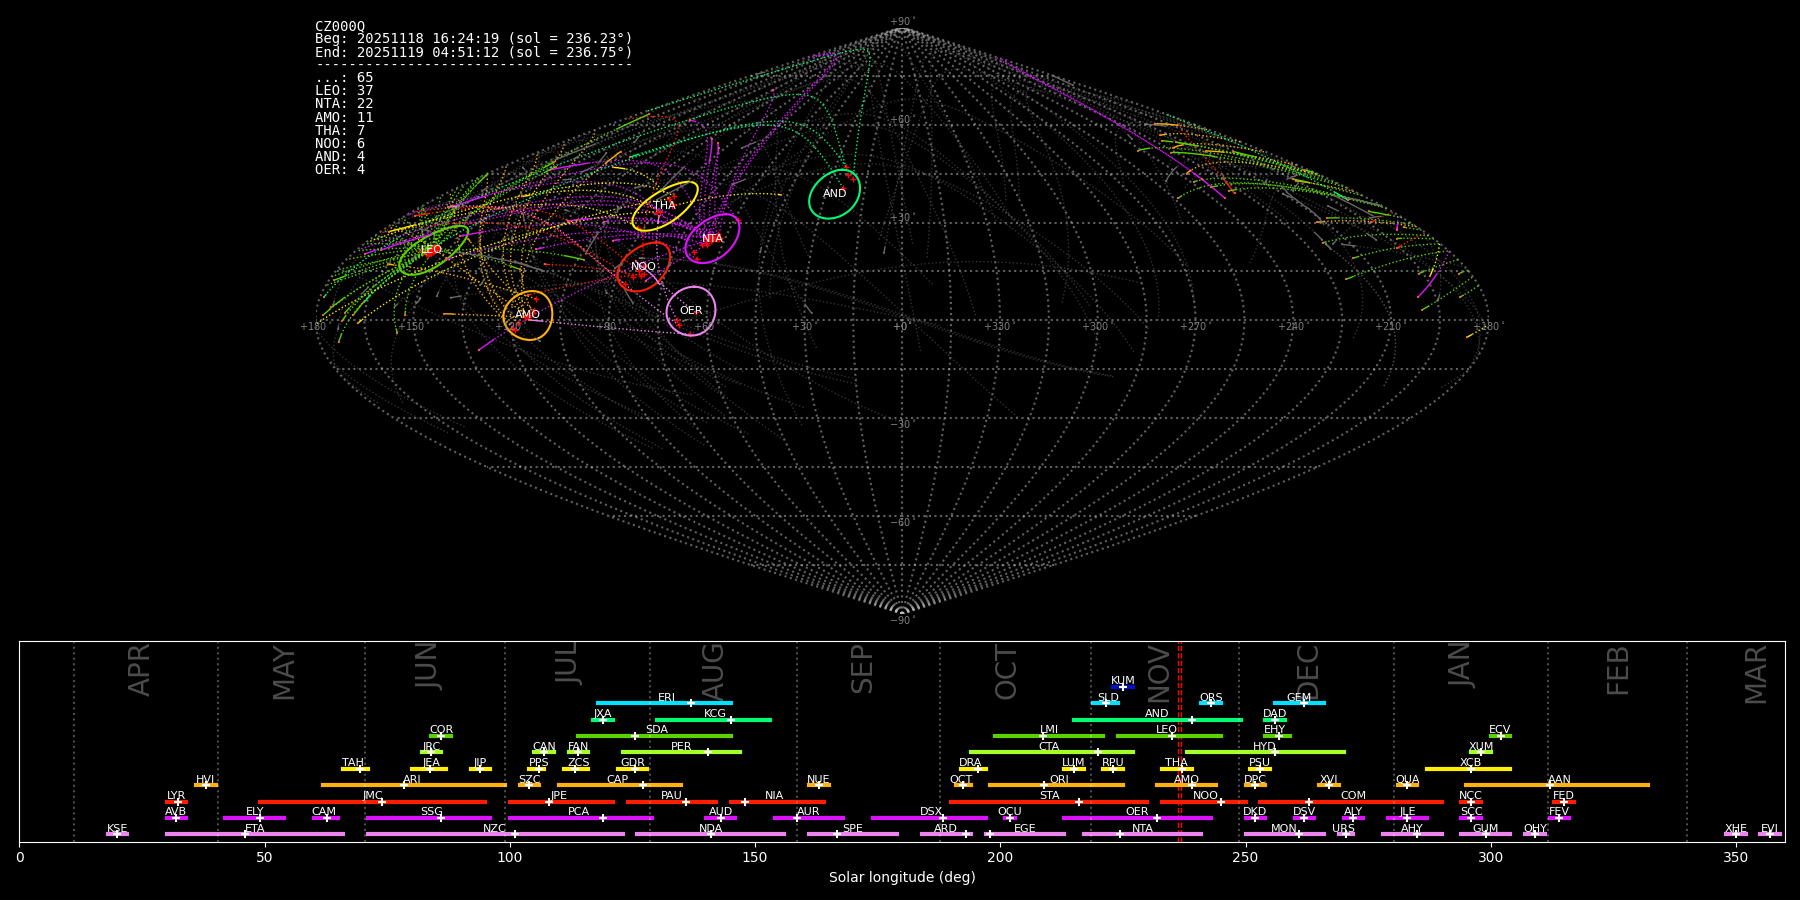The image size is (1800, 900).
Task: Select the KUM bar in shower timeline
Action: tap(1123, 687)
